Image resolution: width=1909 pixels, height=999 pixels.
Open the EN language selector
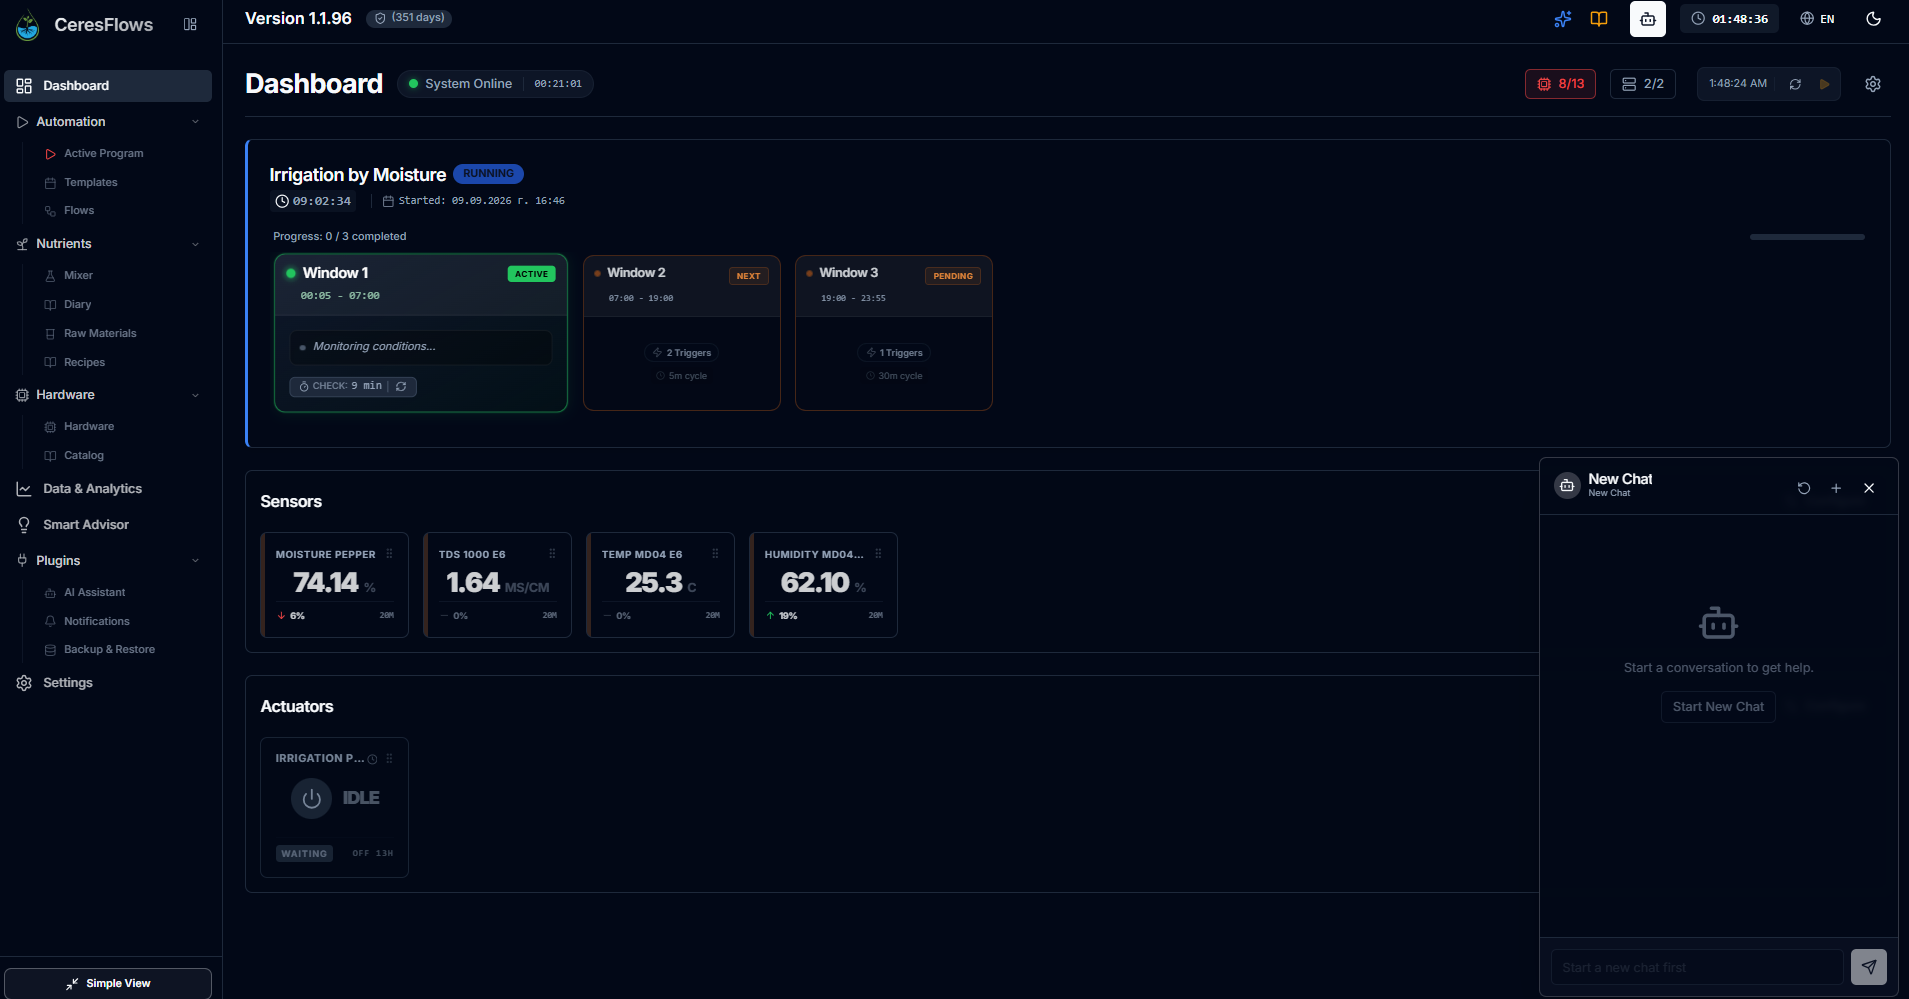1818,19
